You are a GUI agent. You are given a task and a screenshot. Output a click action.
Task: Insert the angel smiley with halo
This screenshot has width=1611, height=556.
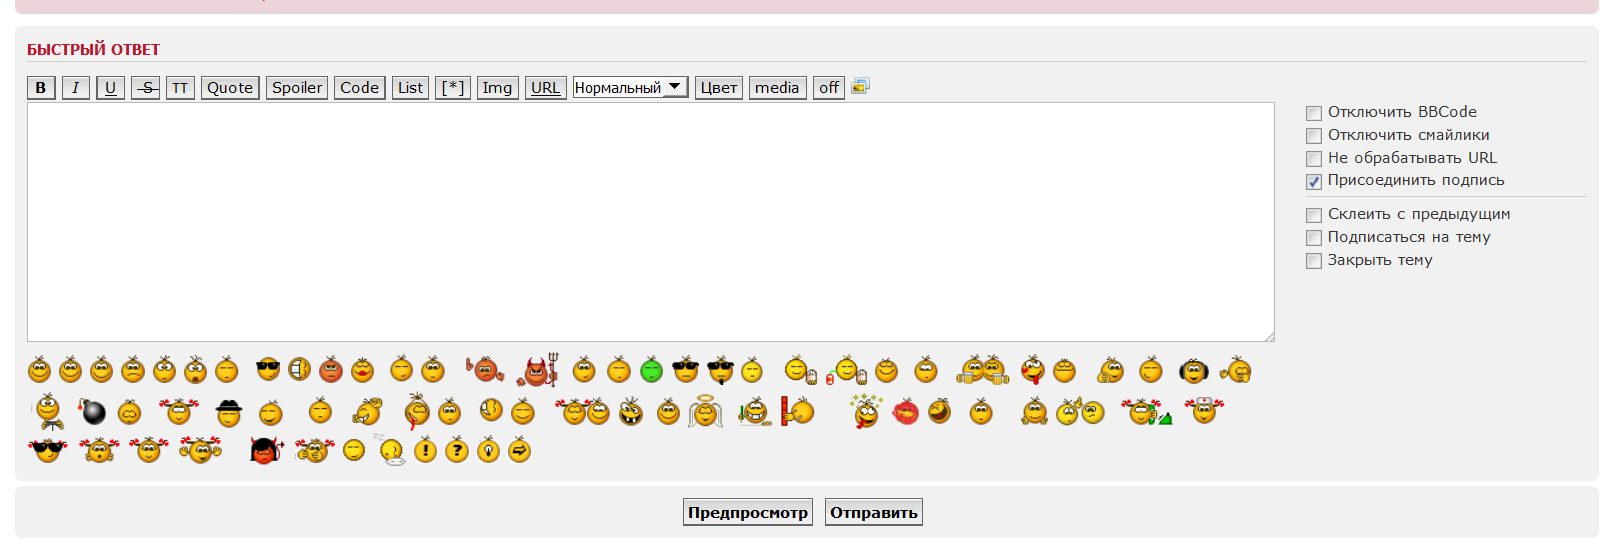(x=705, y=411)
